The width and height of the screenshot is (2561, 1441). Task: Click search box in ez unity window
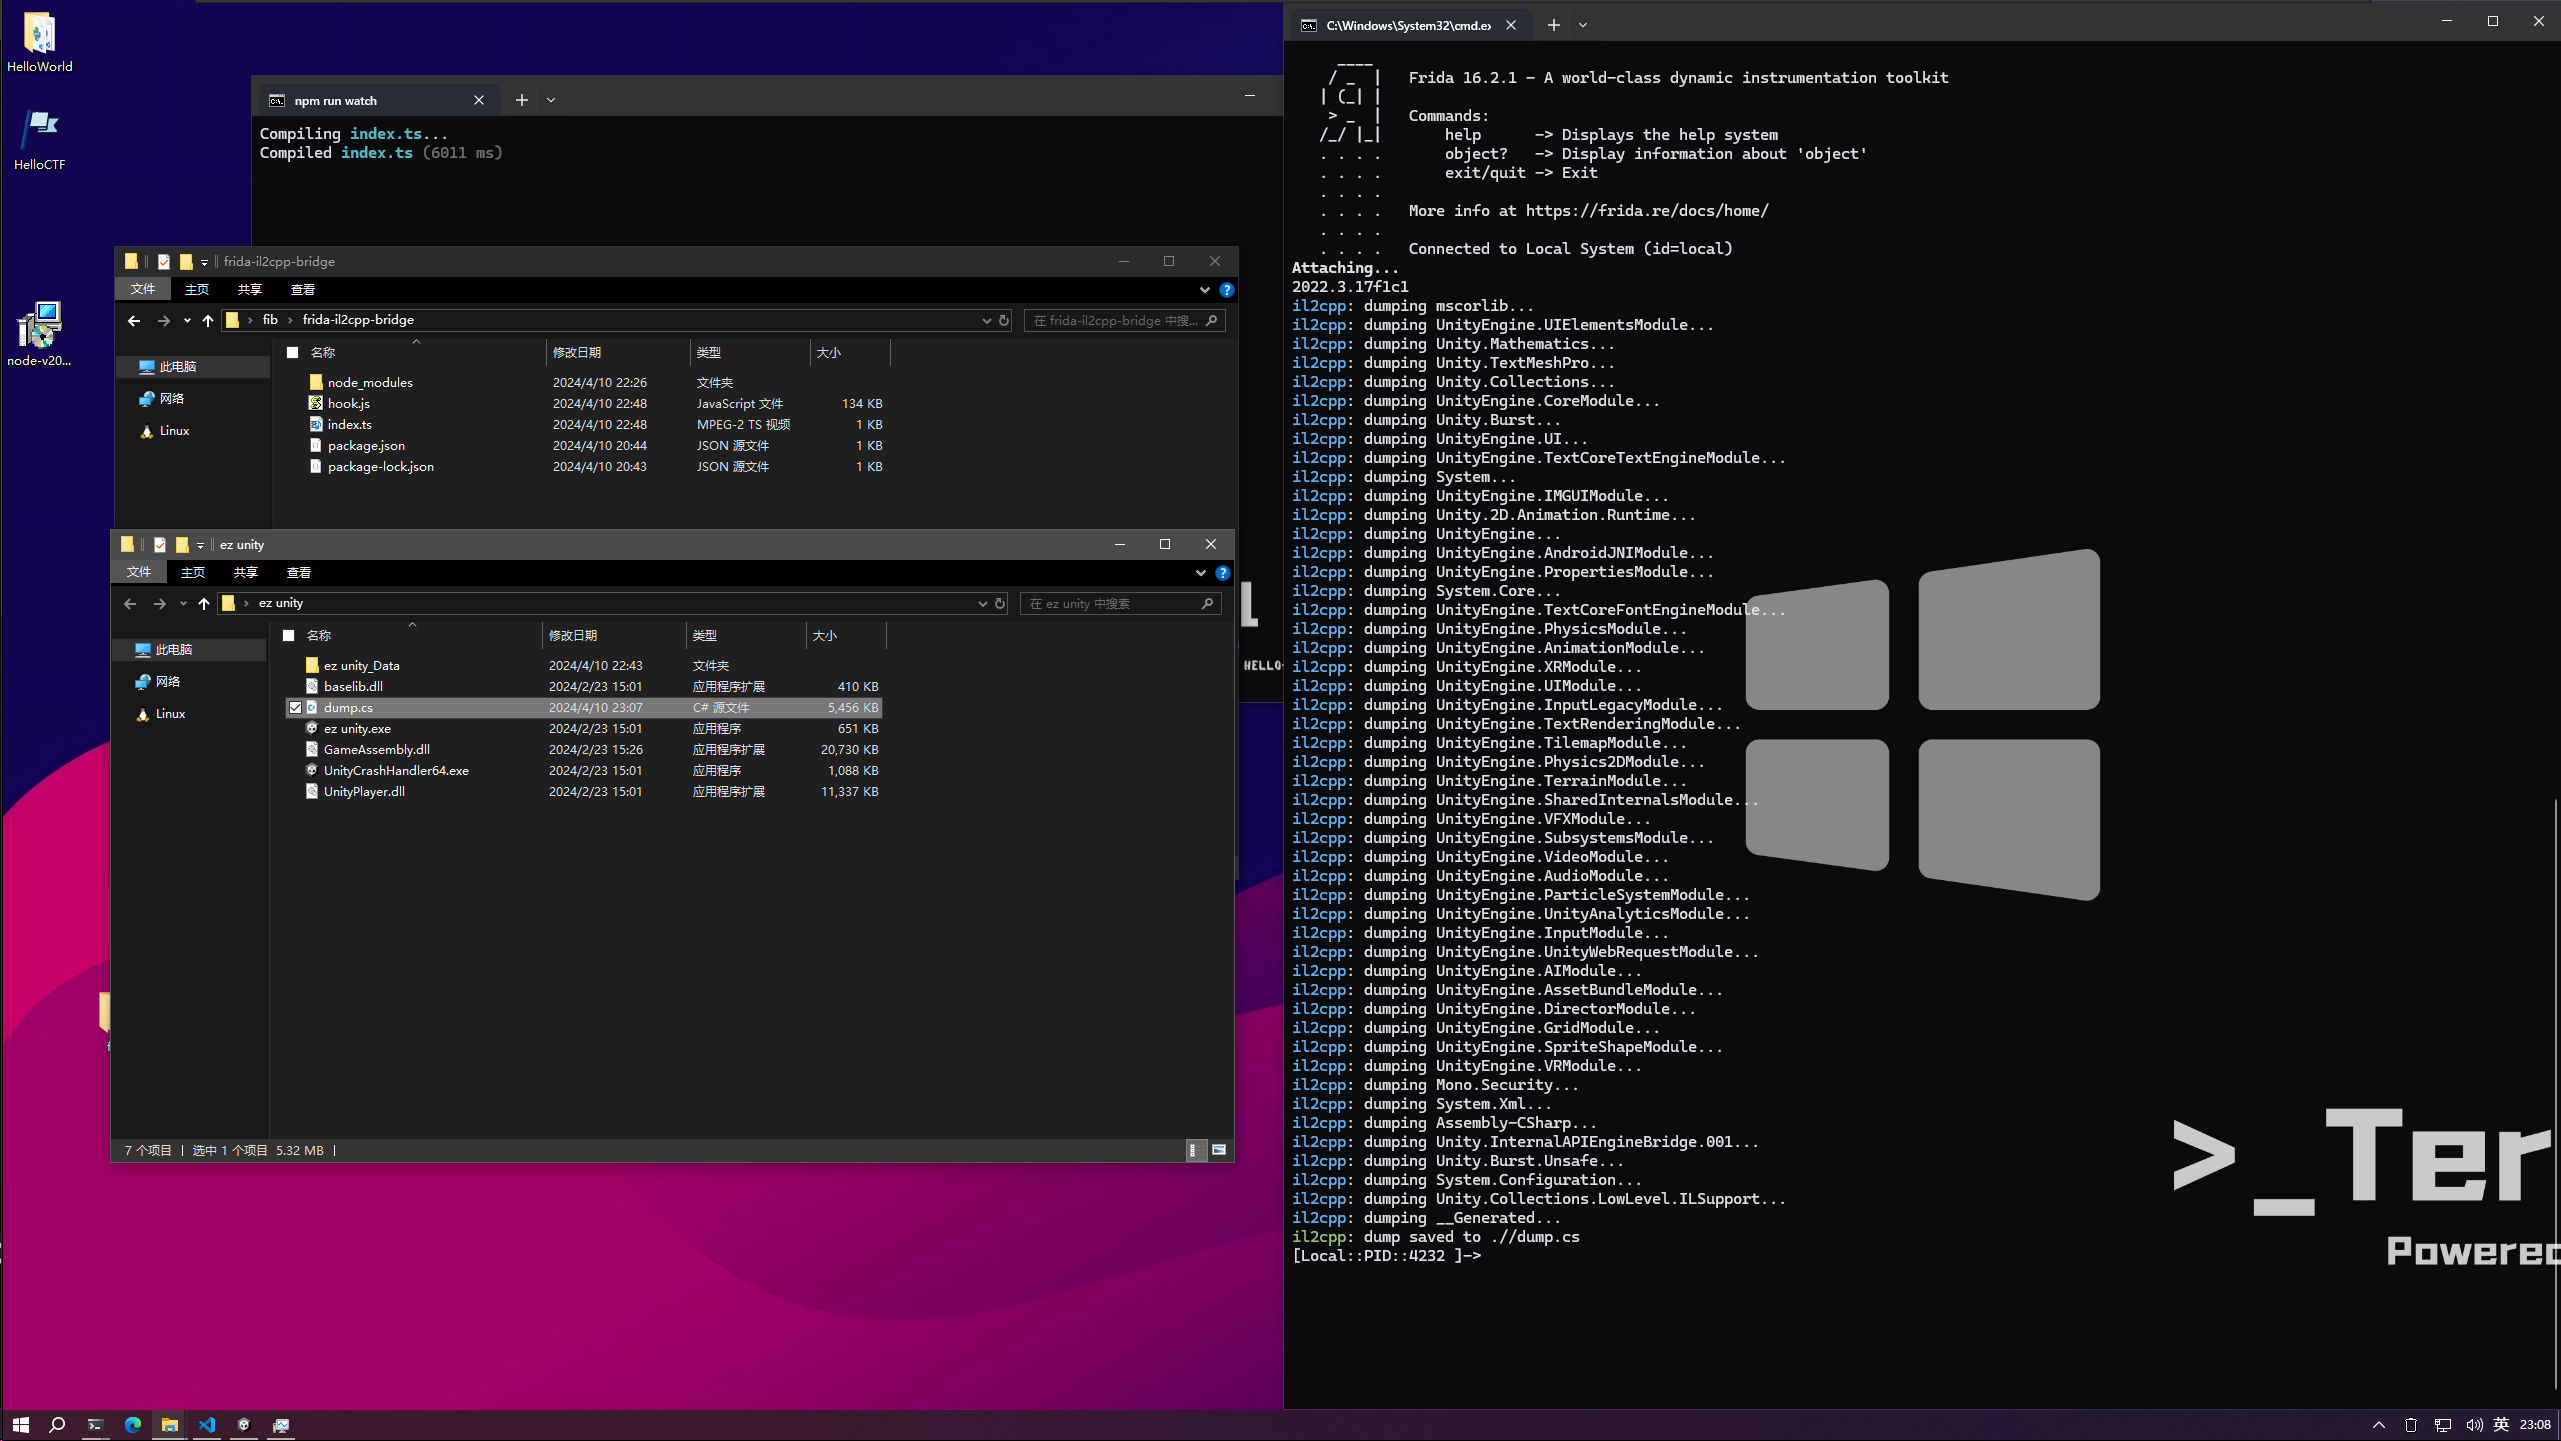pyautogui.click(x=1120, y=604)
